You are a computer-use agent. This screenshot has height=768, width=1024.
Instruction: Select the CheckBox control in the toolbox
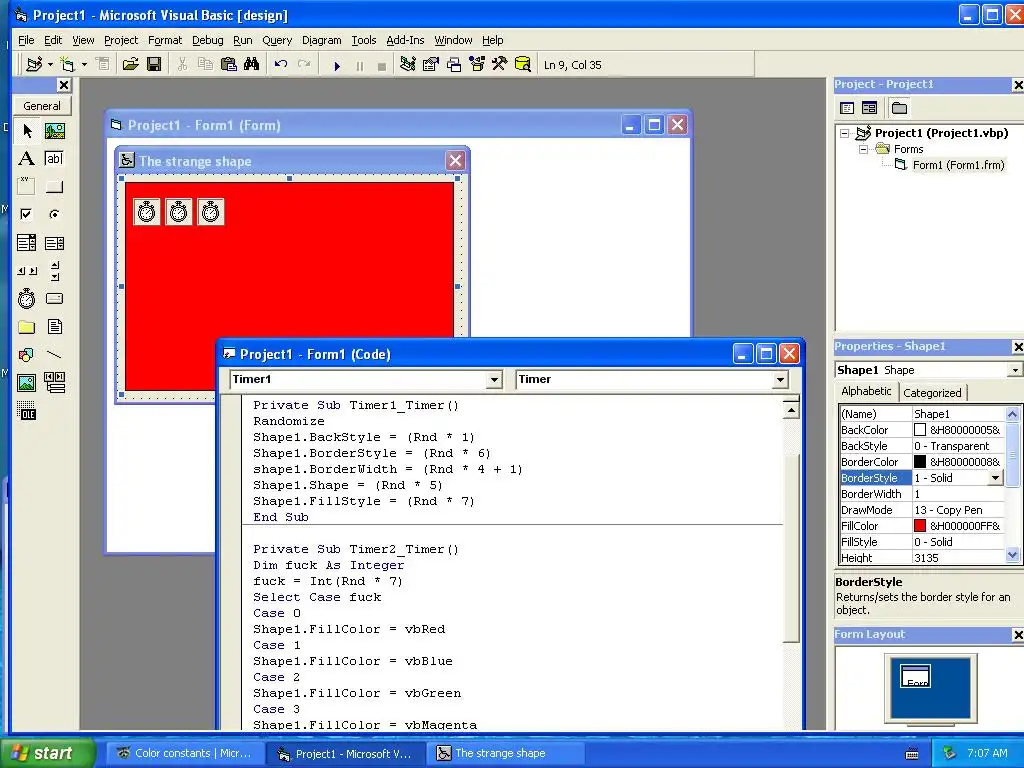[27, 214]
